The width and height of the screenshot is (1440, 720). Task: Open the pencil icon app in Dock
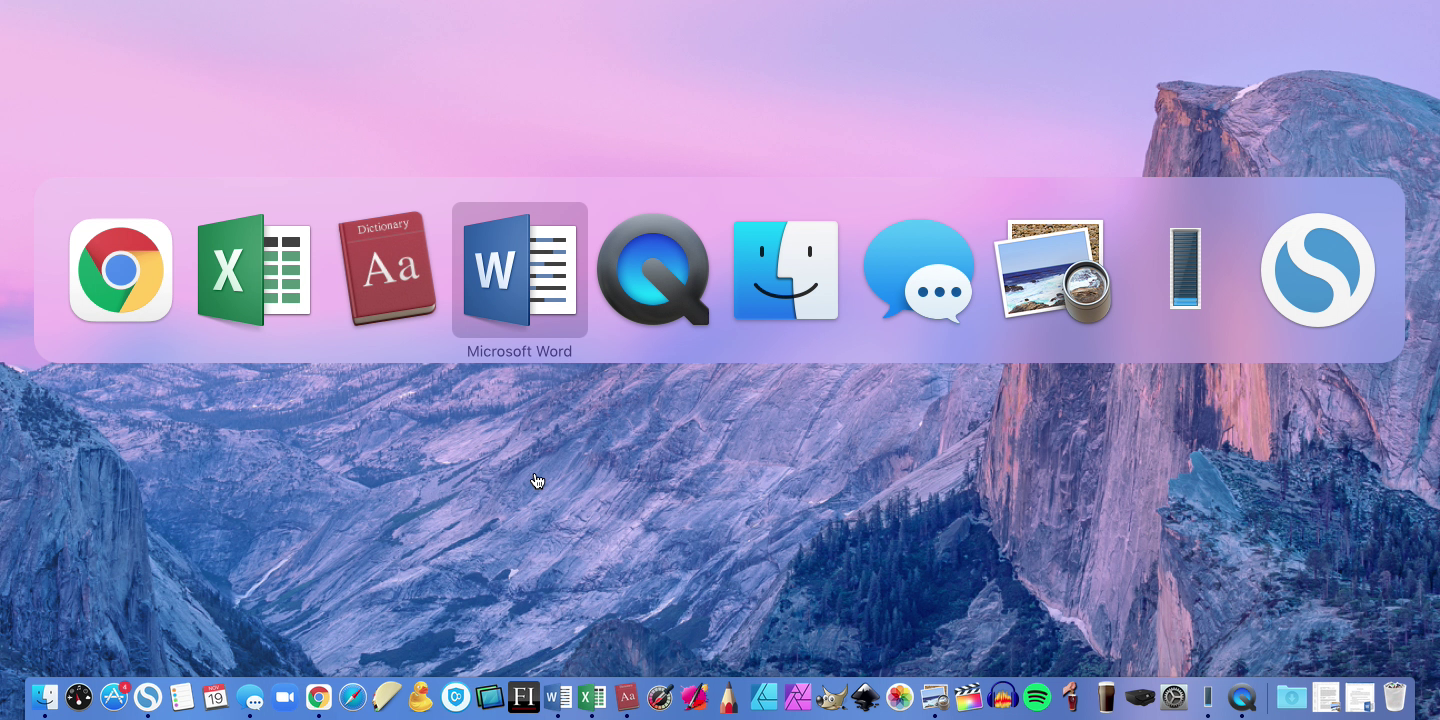coord(729,697)
